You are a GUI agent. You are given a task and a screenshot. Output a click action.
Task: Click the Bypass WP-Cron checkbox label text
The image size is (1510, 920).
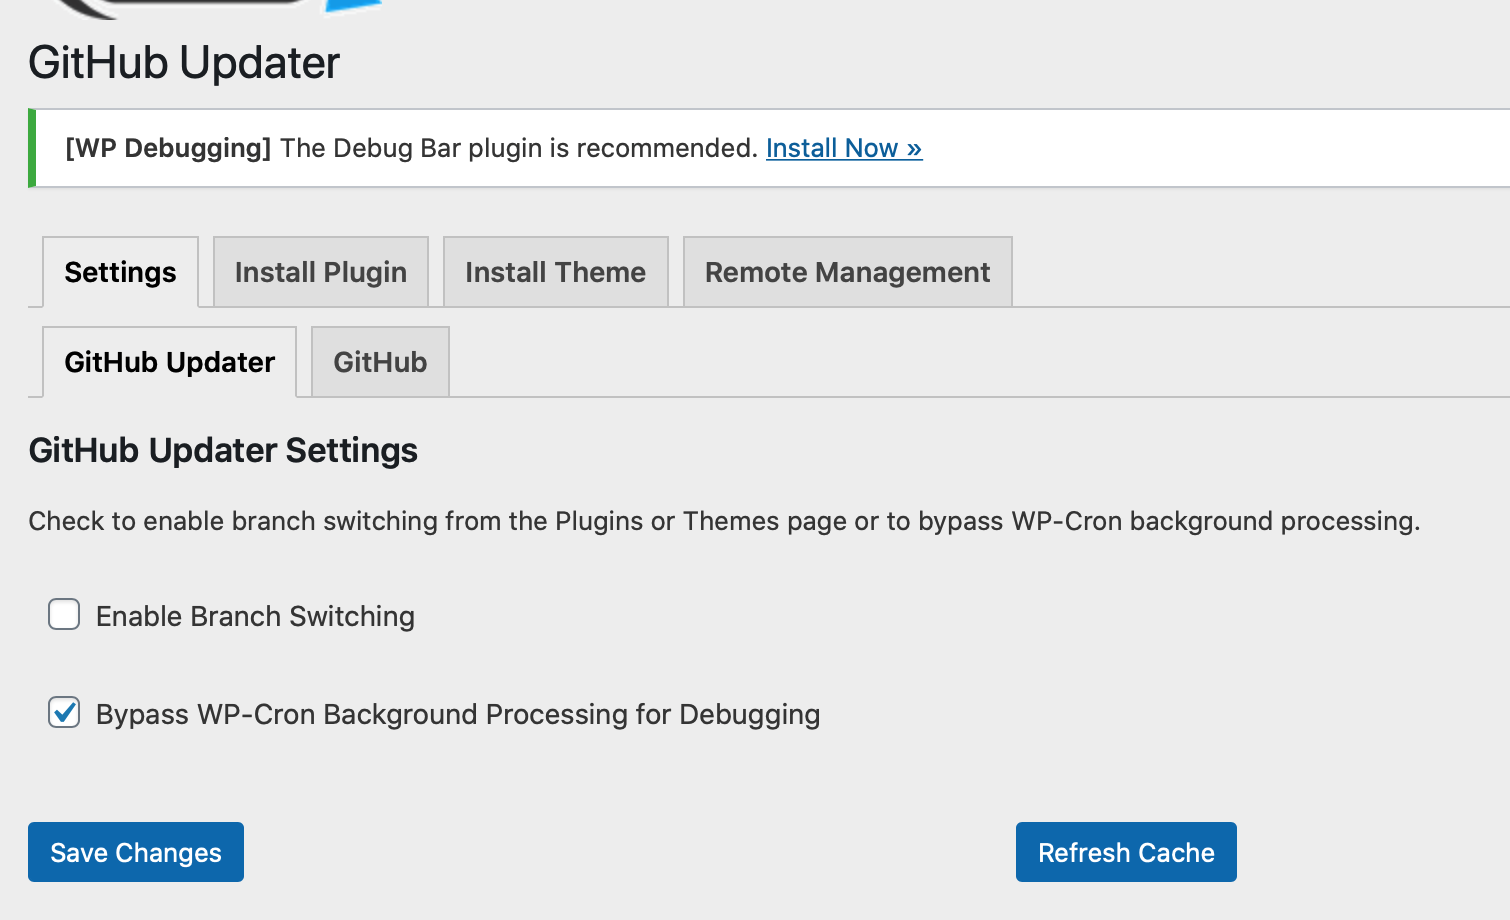456,714
